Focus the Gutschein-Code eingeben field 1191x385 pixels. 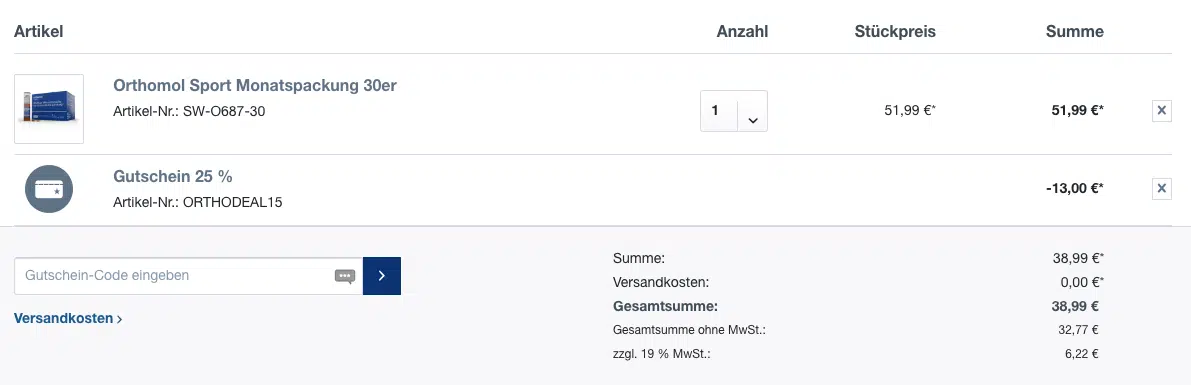click(188, 276)
